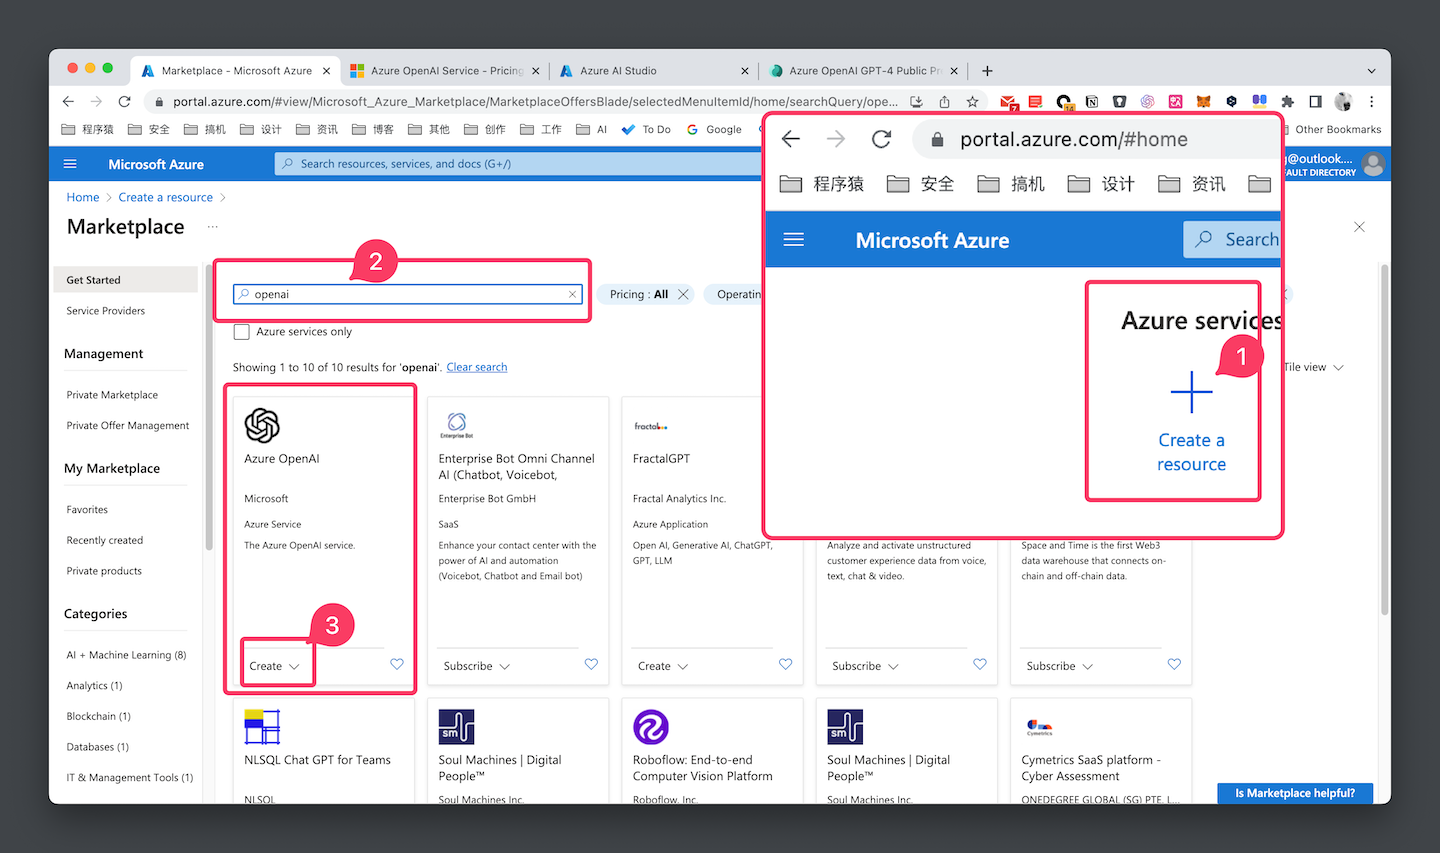The width and height of the screenshot is (1440, 853).
Task: Open the Chrome profile avatar
Action: [x=1343, y=101]
